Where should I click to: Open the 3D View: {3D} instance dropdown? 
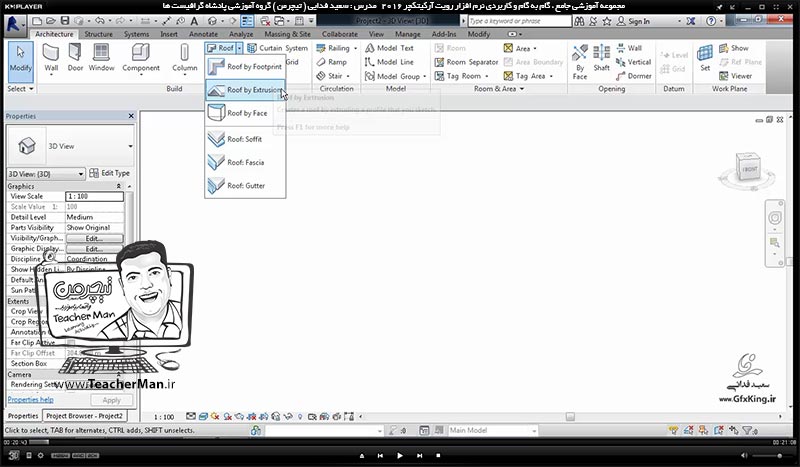pos(45,174)
